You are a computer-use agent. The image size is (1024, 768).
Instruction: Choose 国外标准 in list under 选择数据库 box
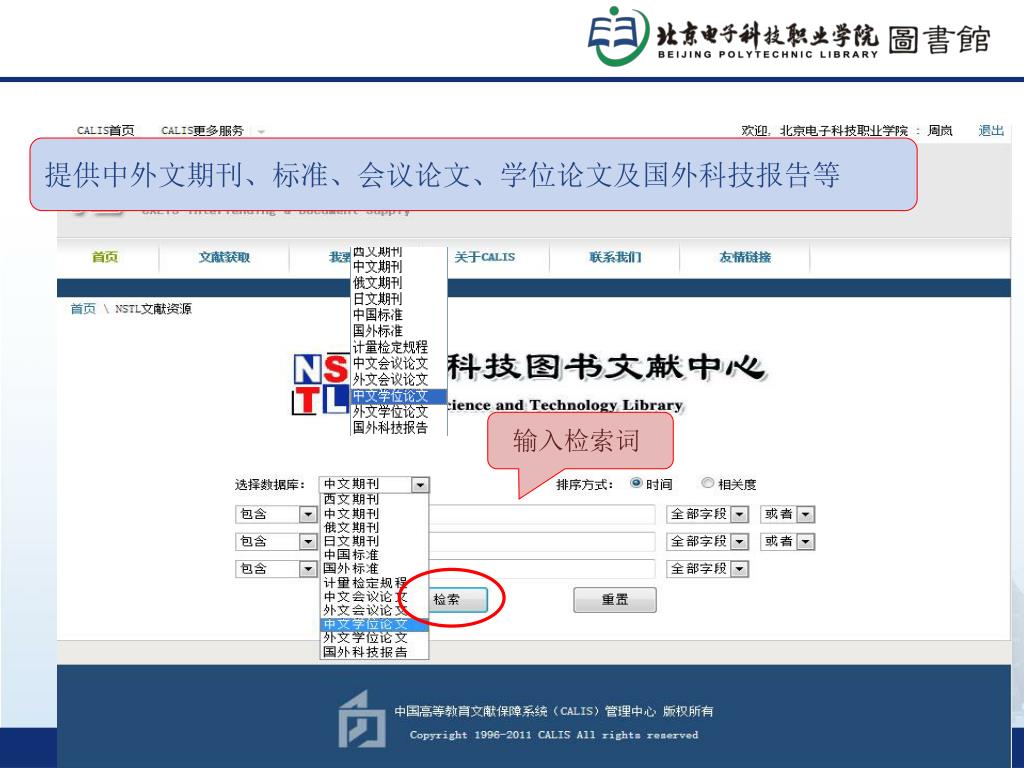click(374, 569)
